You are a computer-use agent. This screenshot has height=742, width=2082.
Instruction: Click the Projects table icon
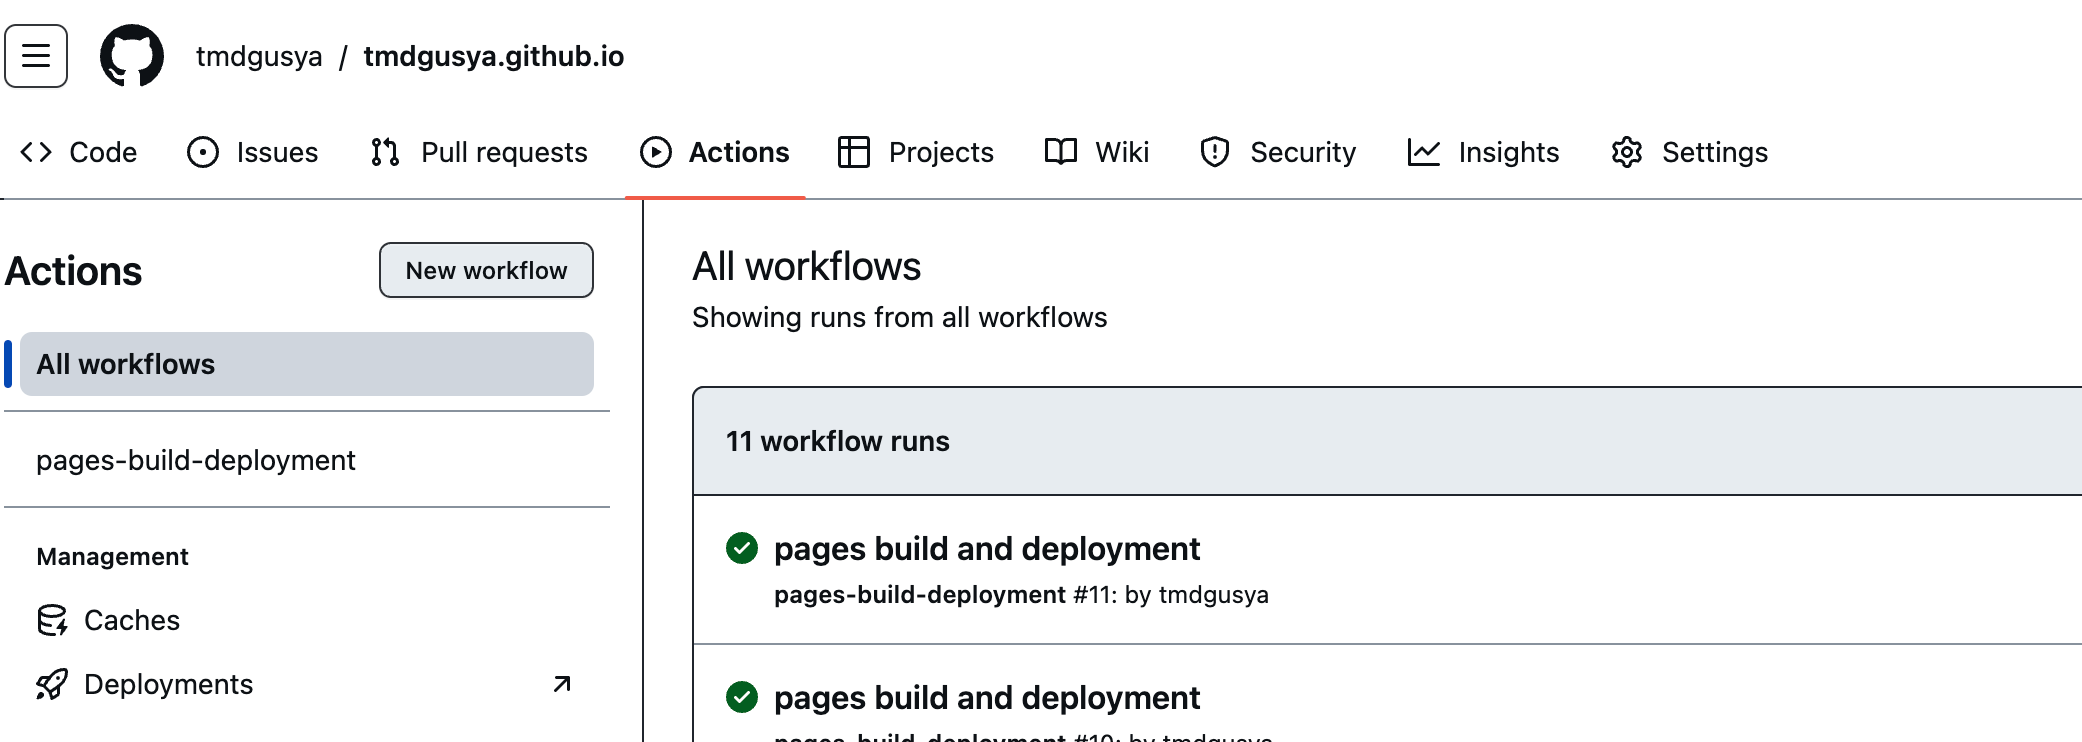pyautogui.click(x=854, y=152)
